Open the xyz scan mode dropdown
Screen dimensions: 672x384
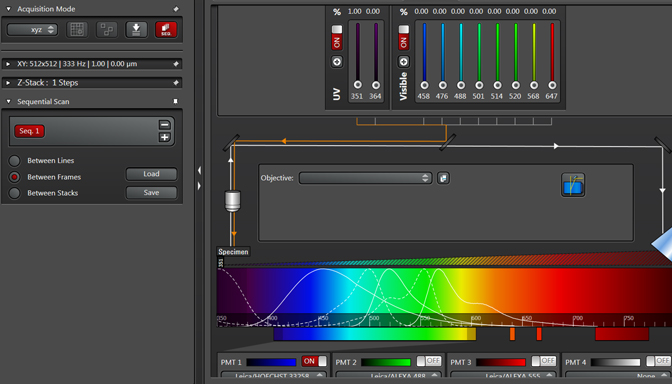pos(32,30)
